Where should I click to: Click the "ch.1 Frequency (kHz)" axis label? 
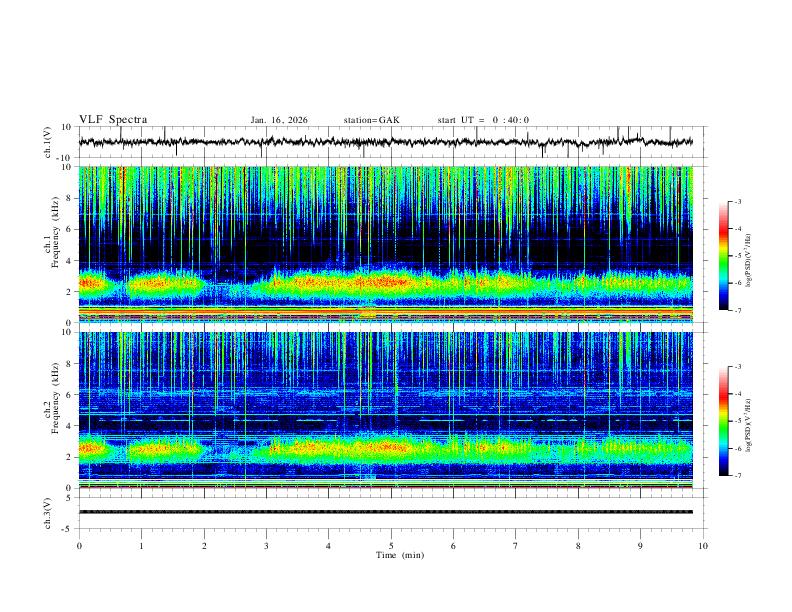(x=52, y=232)
